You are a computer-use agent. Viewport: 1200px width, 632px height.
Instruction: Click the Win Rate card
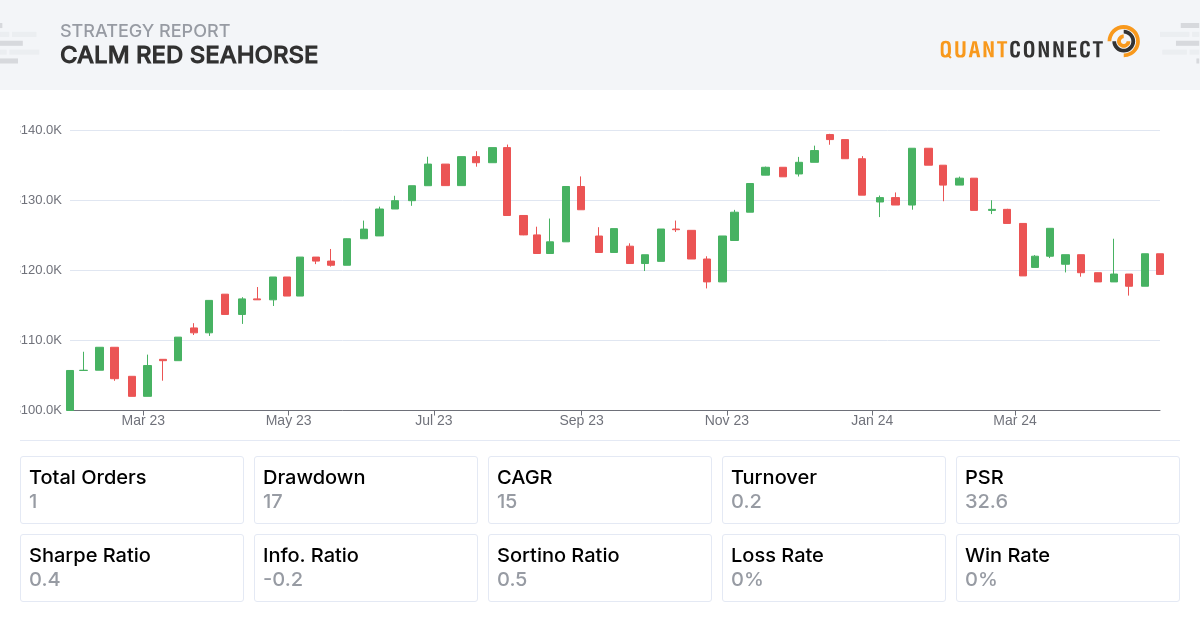point(1068,568)
